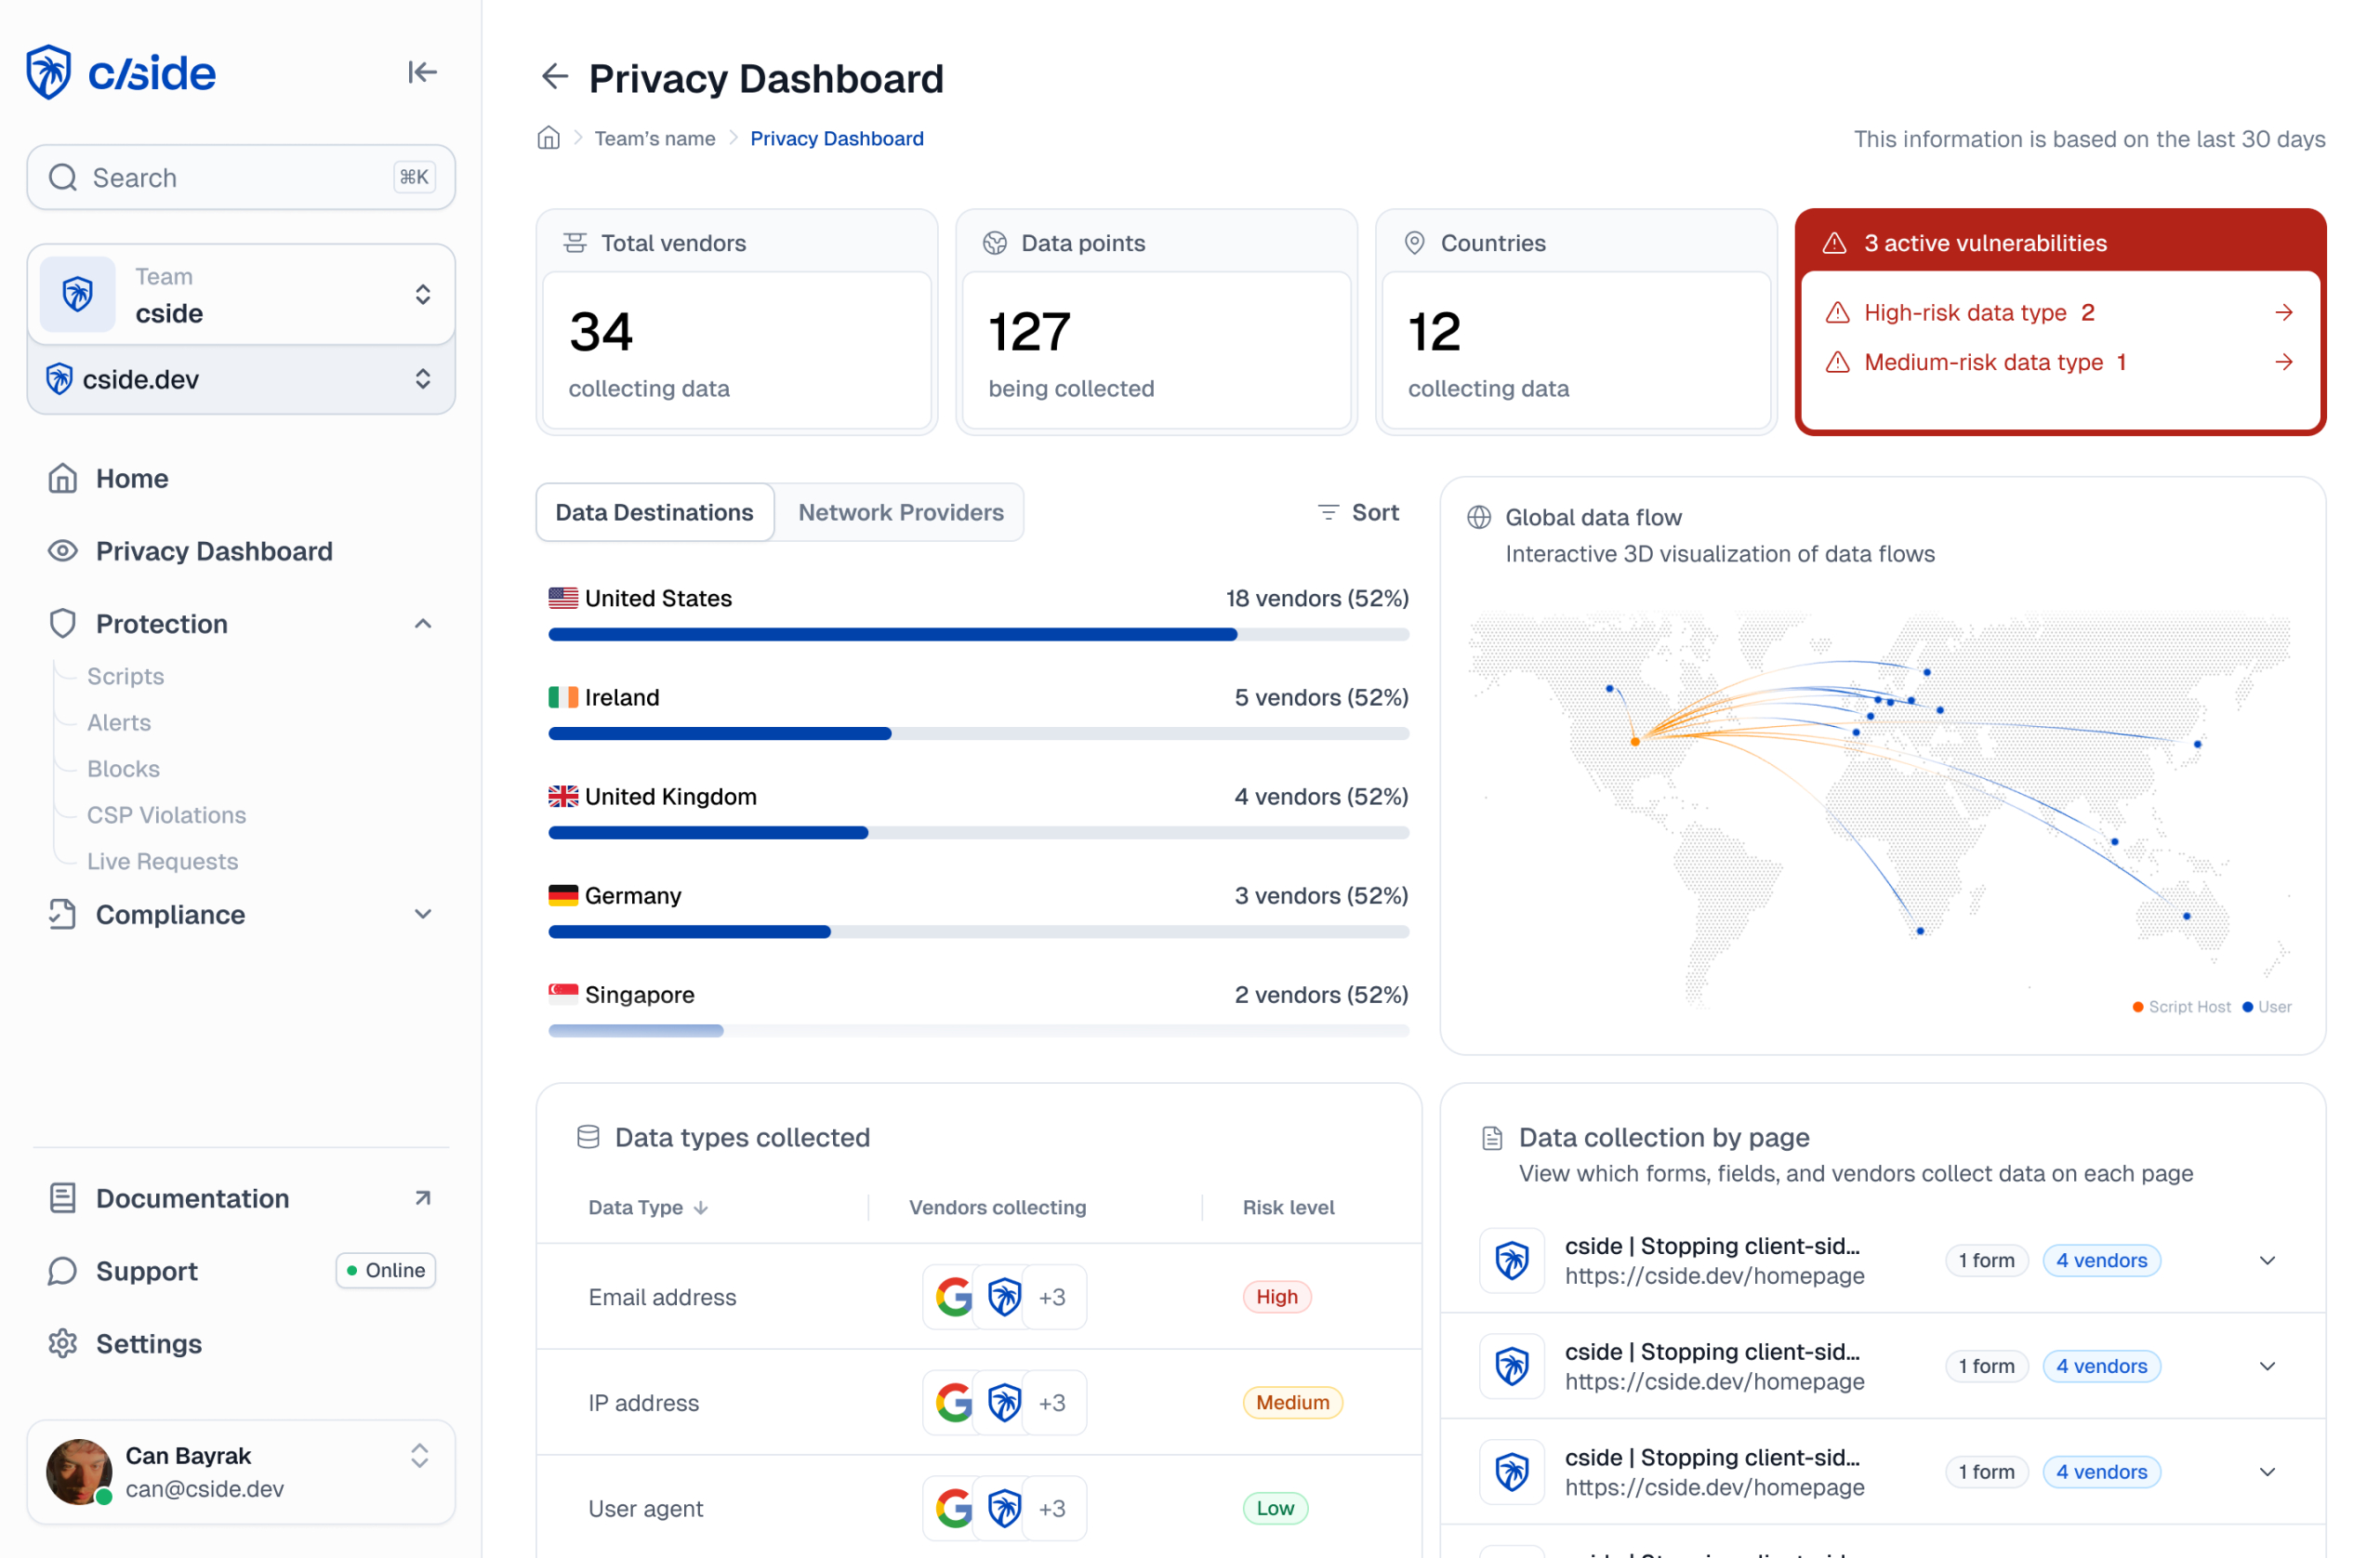Open sorting options via the Sort icon
2380x1558 pixels.
pyautogui.click(x=1327, y=512)
